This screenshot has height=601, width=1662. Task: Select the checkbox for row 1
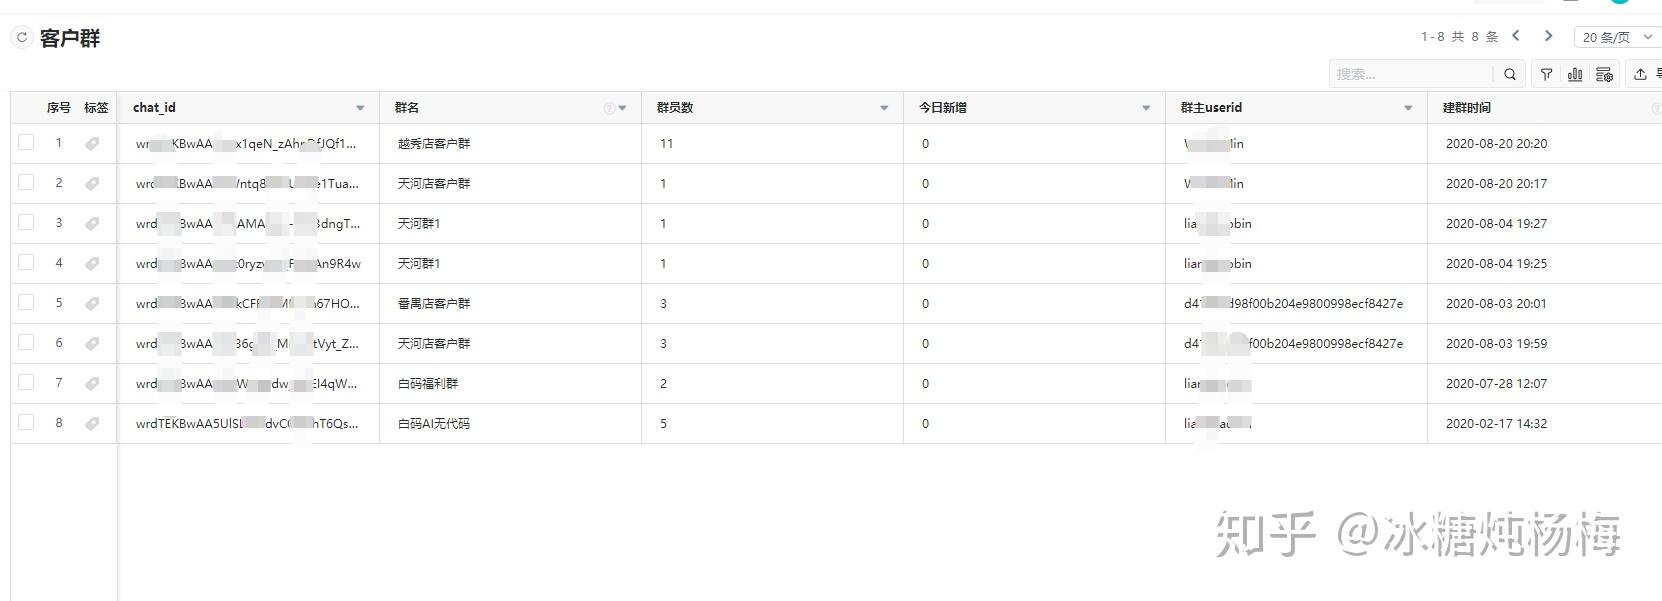[26, 143]
